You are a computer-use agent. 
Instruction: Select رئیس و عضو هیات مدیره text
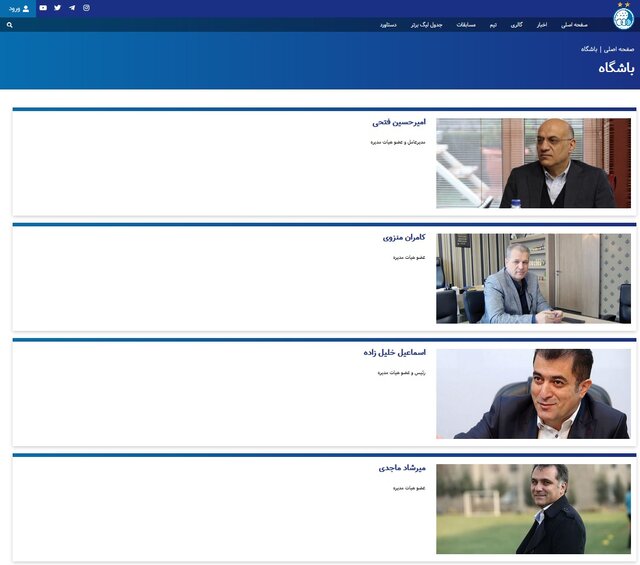pyautogui.click(x=402, y=373)
